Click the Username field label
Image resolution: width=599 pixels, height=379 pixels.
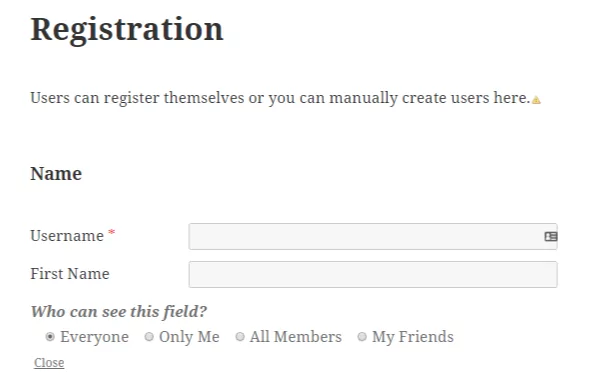click(x=67, y=236)
